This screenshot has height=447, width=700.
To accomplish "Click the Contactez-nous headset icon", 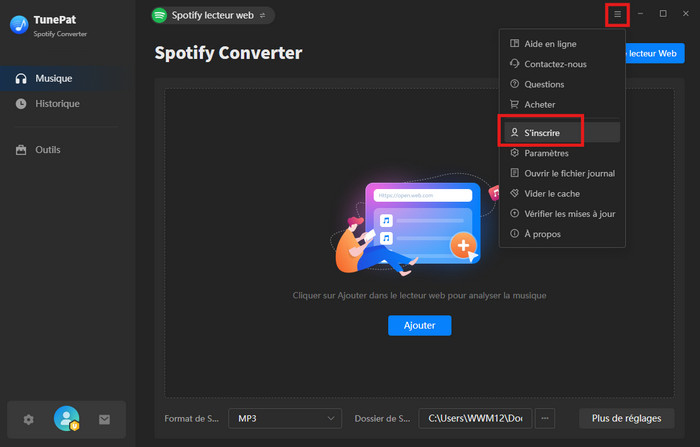I will point(514,63).
